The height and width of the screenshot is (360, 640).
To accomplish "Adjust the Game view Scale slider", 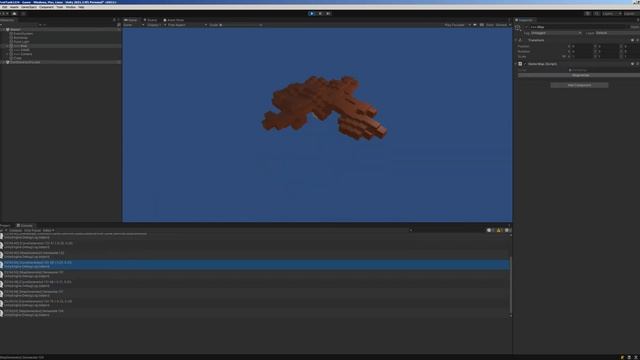I will click(x=241, y=25).
